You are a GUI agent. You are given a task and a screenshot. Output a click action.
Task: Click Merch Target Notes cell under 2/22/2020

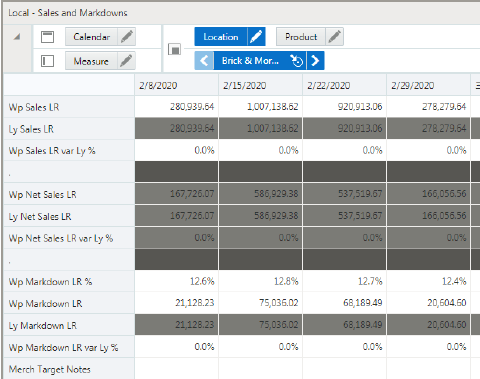coord(345,369)
